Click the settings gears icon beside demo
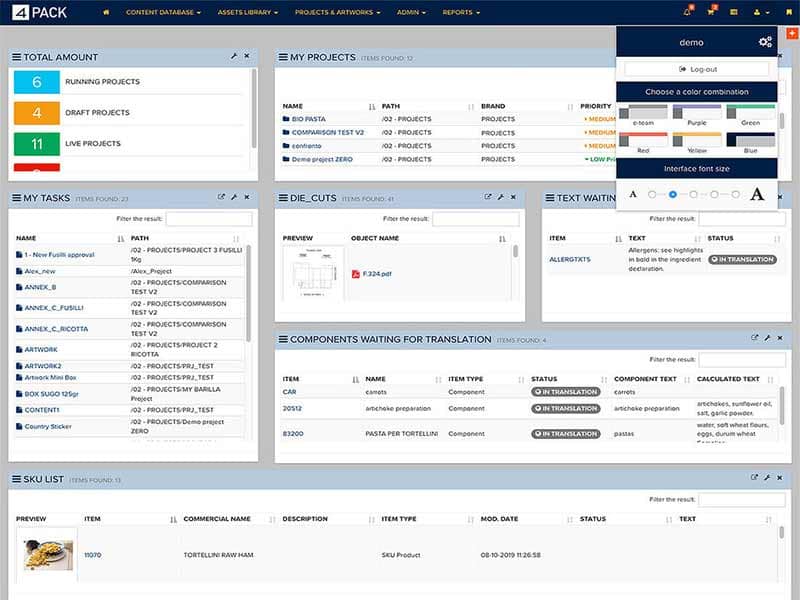800x600 pixels. [765, 42]
